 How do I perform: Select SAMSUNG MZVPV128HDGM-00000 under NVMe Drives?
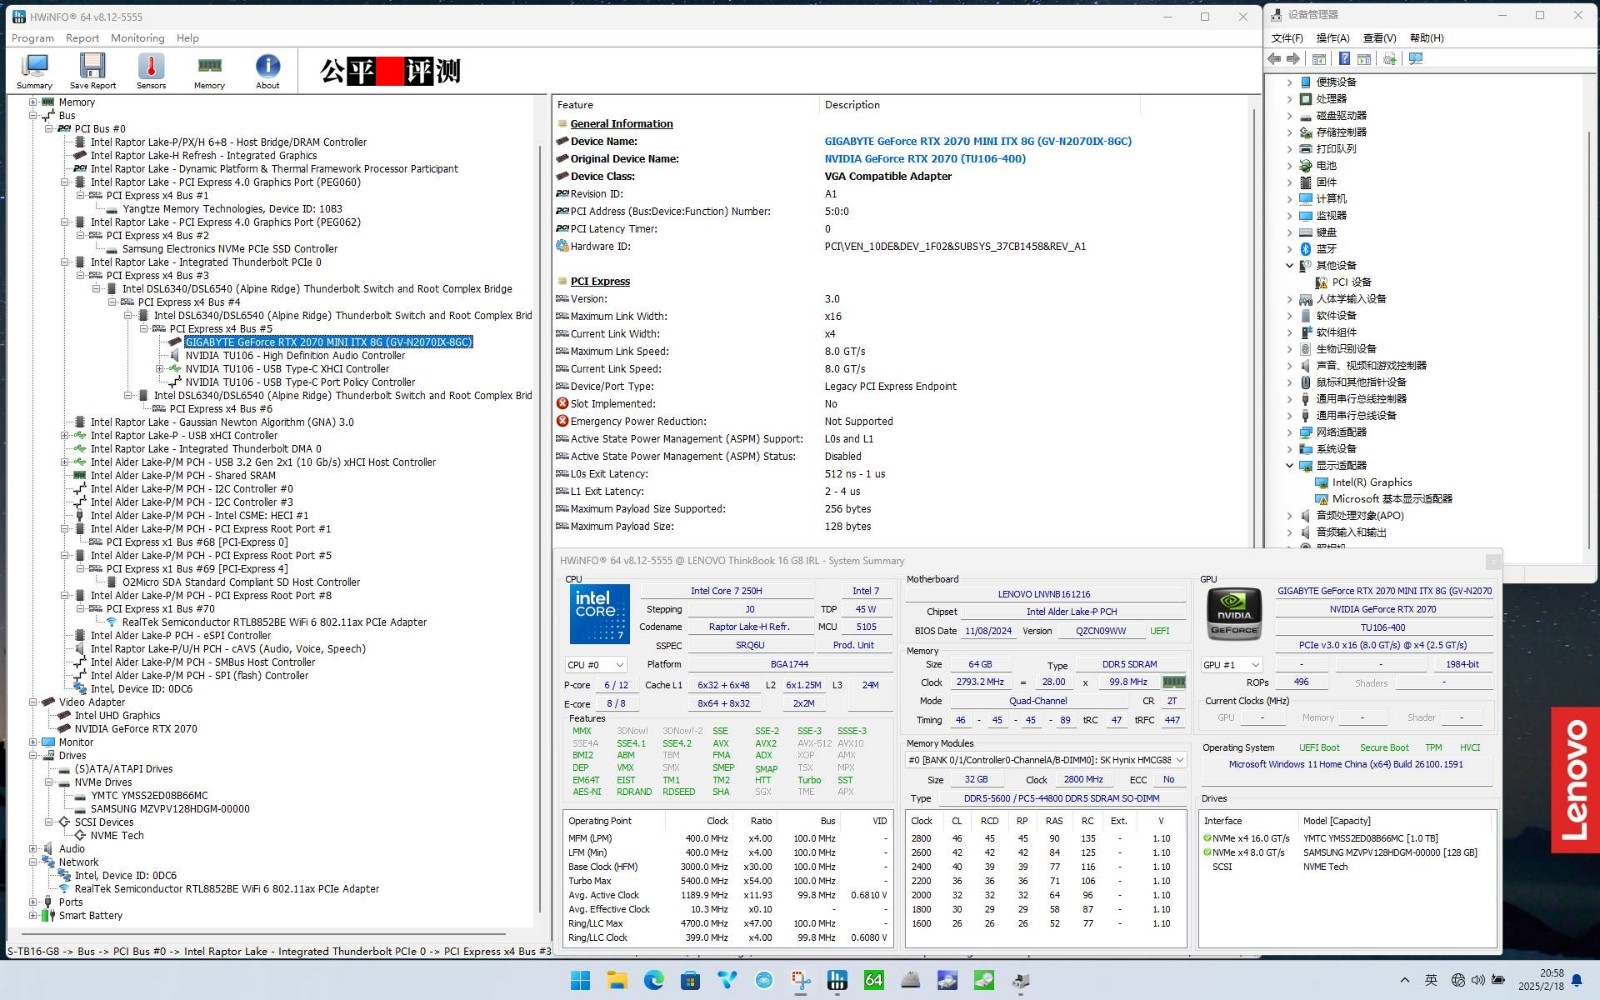point(170,809)
